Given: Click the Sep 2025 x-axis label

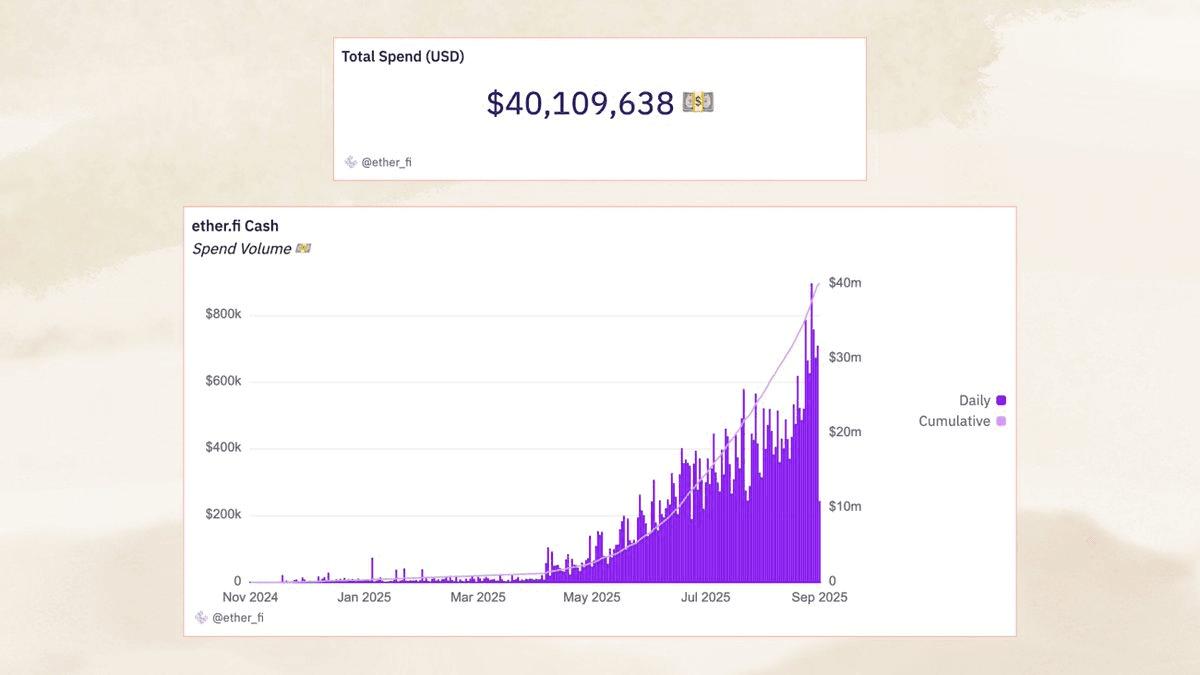Looking at the screenshot, I should click(x=820, y=597).
